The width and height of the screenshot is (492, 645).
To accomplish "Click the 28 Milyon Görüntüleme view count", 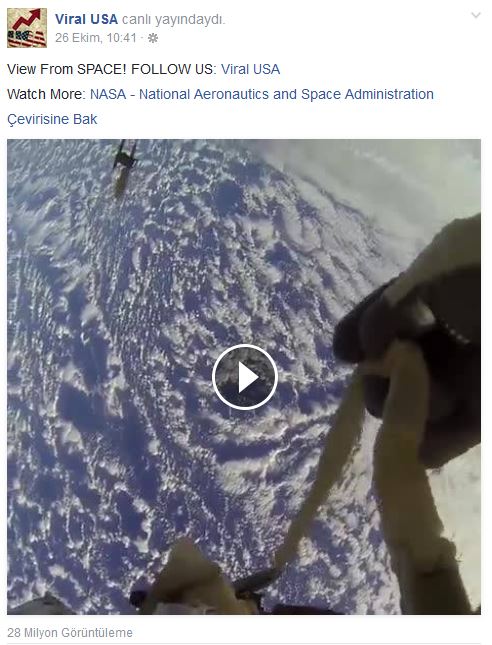I will [x=70, y=632].
